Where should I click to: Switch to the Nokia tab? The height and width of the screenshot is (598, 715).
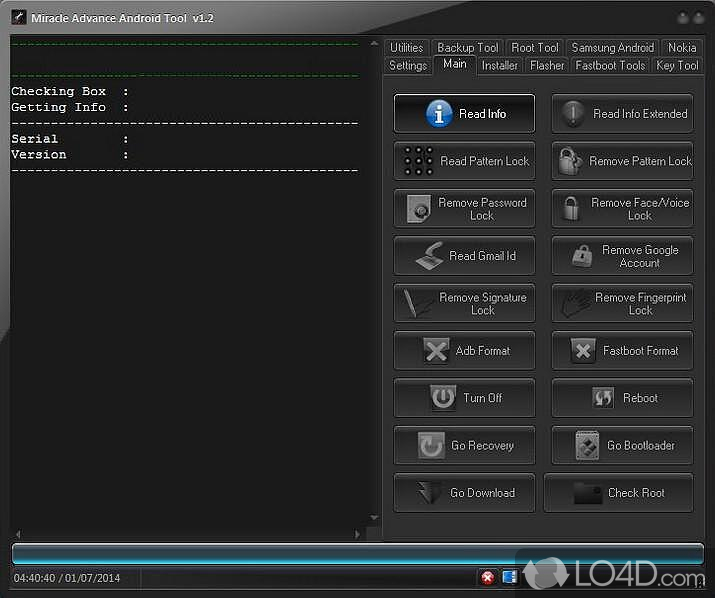click(x=682, y=47)
